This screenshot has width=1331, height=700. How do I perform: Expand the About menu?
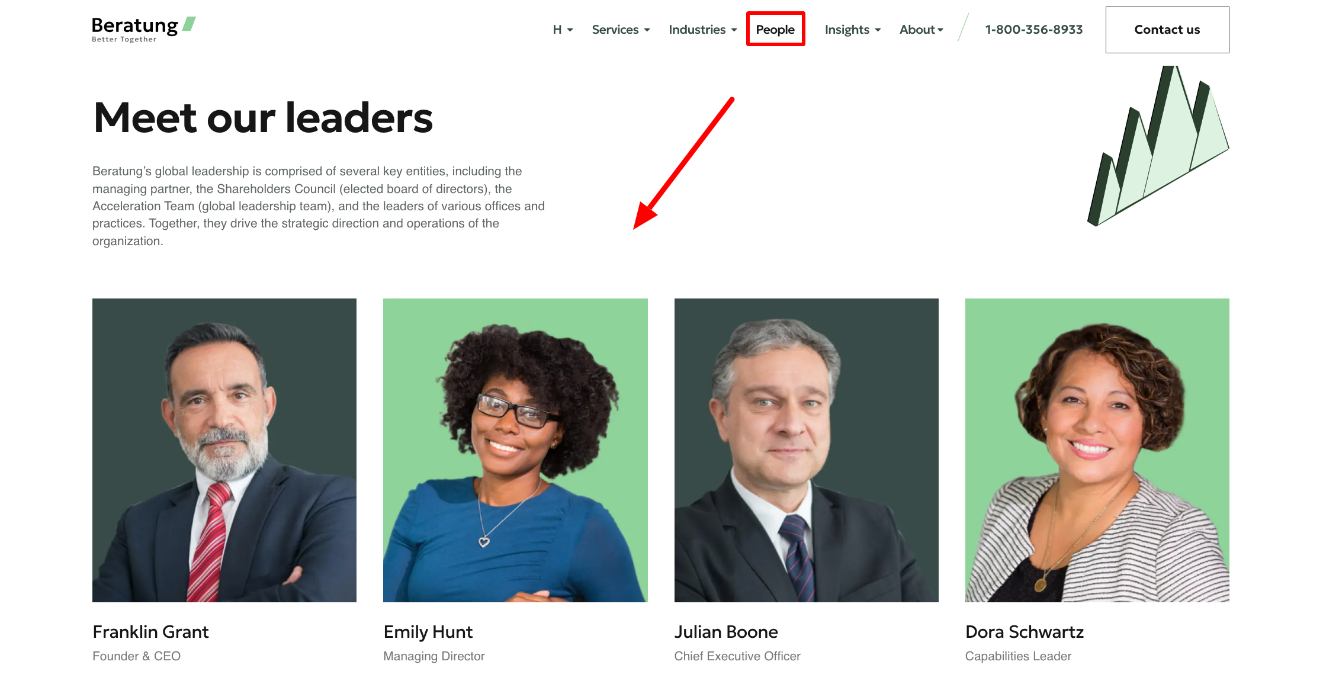pyautogui.click(x=921, y=30)
